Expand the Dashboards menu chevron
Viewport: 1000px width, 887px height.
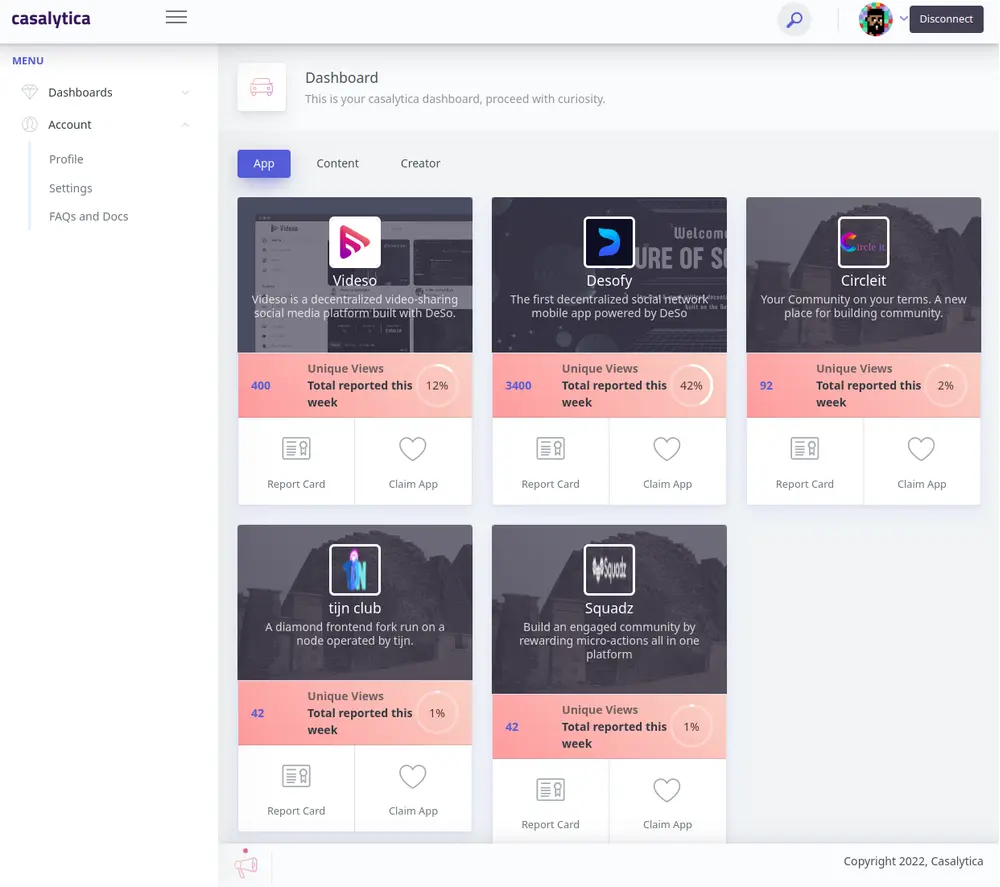(x=185, y=93)
